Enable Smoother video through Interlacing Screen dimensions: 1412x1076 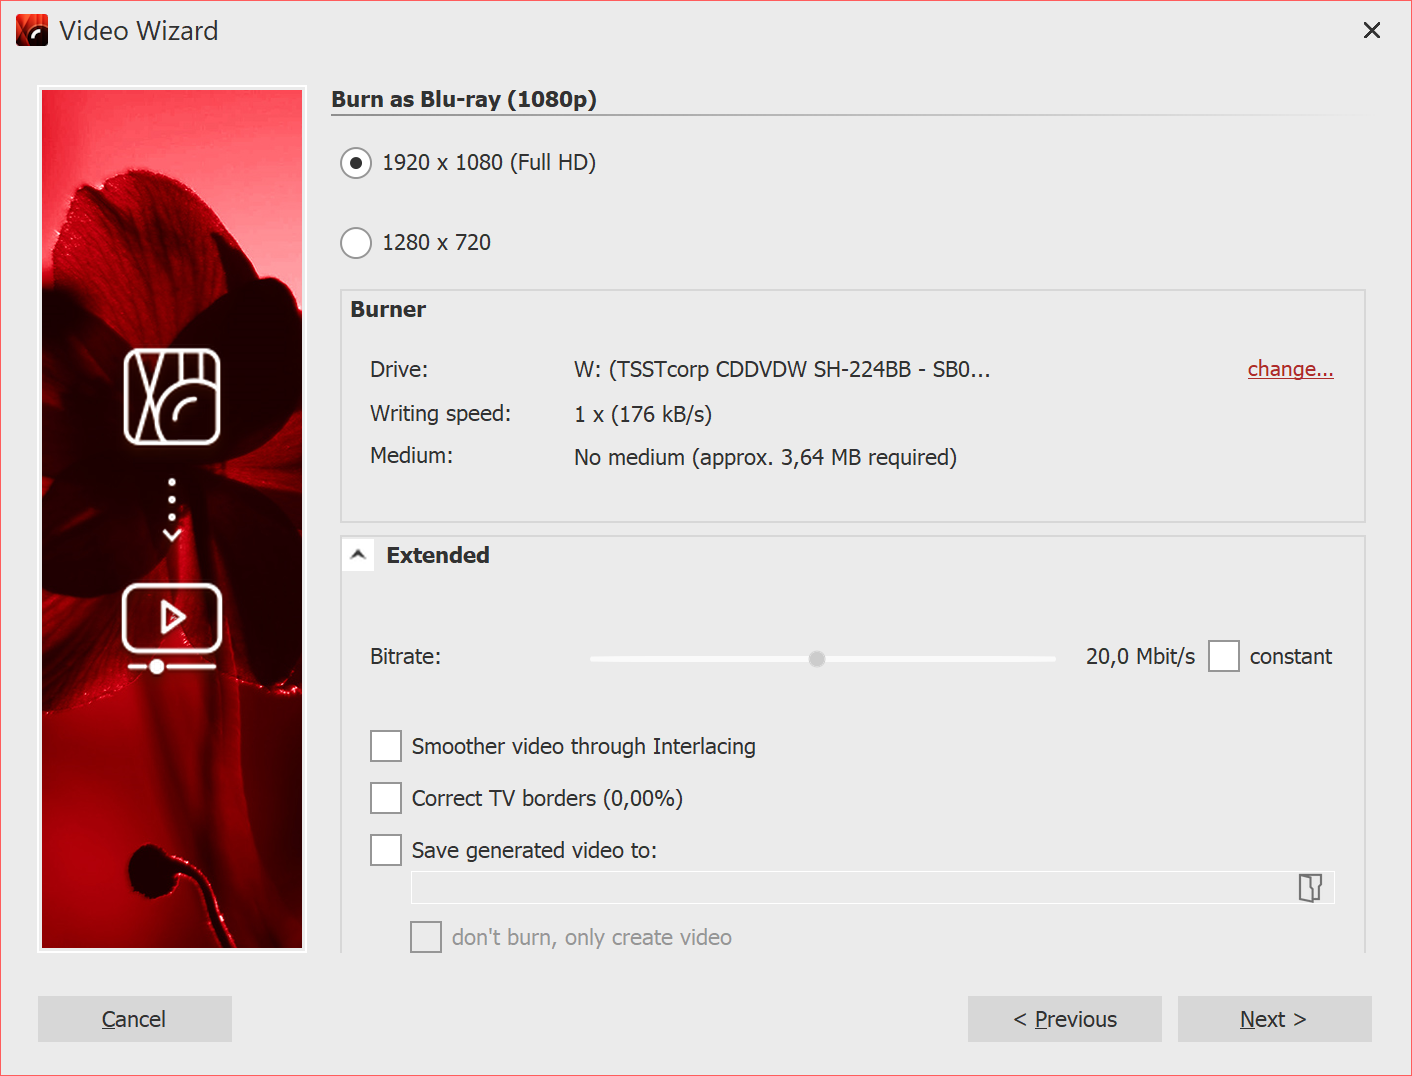(386, 746)
